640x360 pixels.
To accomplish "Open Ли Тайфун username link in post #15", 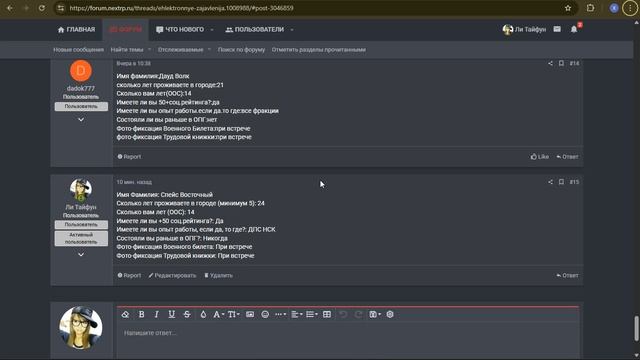I will coord(81,207).
